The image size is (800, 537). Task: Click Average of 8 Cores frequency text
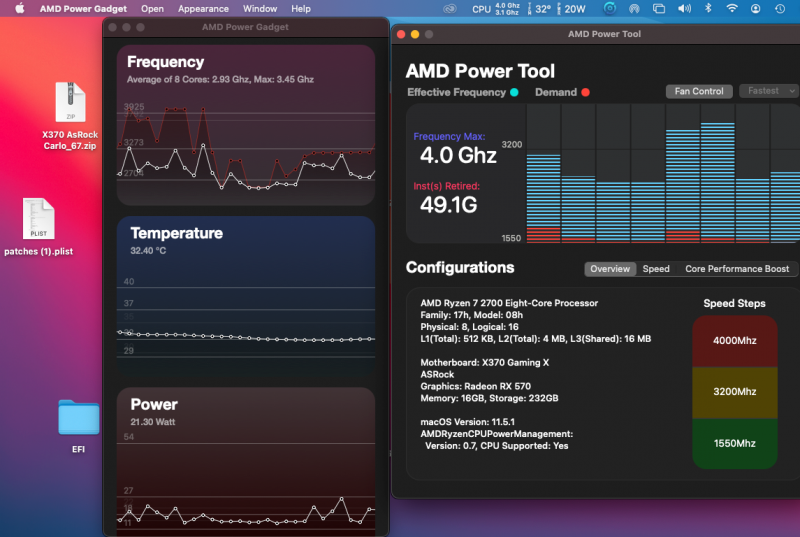tap(220, 80)
